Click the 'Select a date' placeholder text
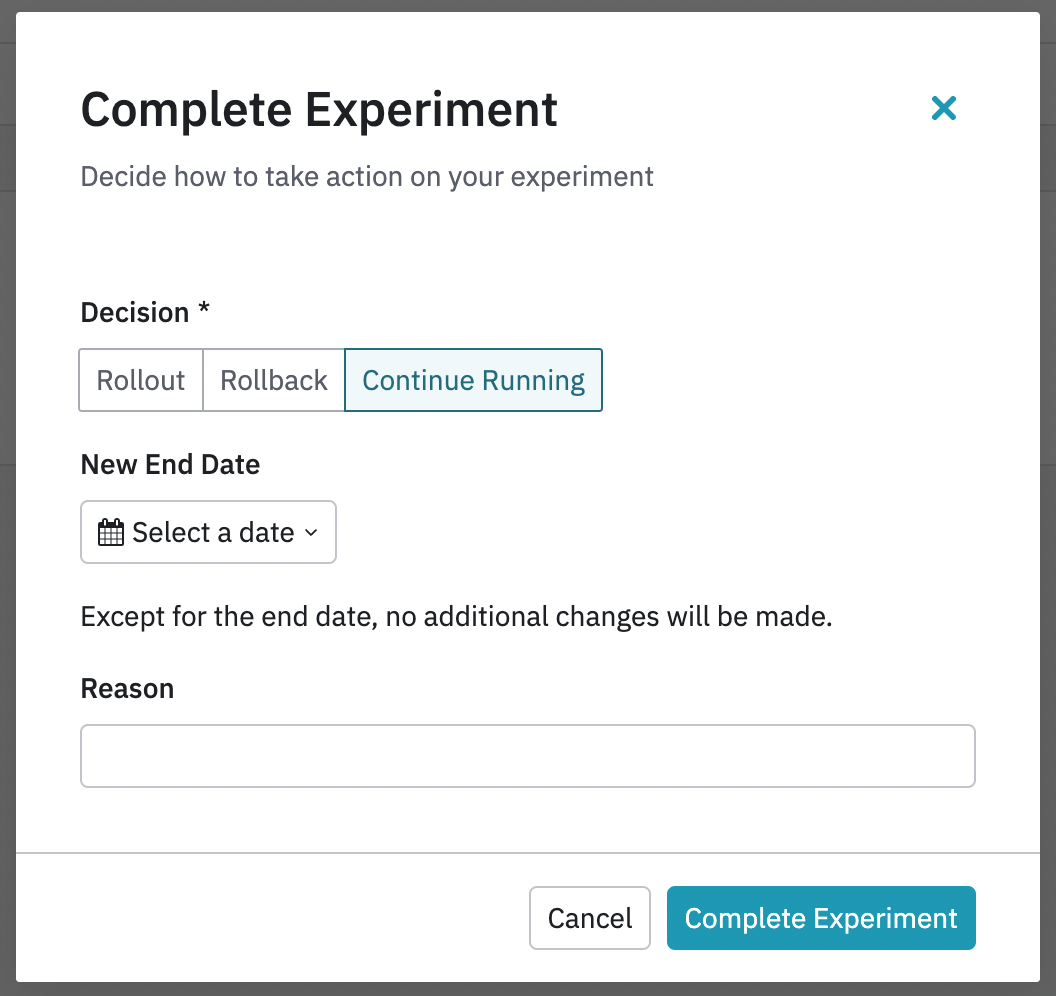 pyautogui.click(x=213, y=533)
